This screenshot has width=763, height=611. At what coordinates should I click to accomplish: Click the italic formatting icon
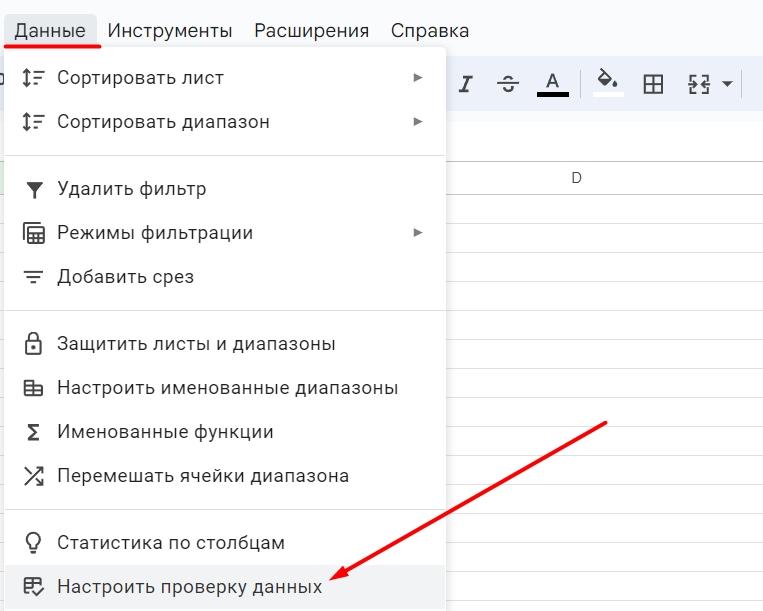[465, 85]
